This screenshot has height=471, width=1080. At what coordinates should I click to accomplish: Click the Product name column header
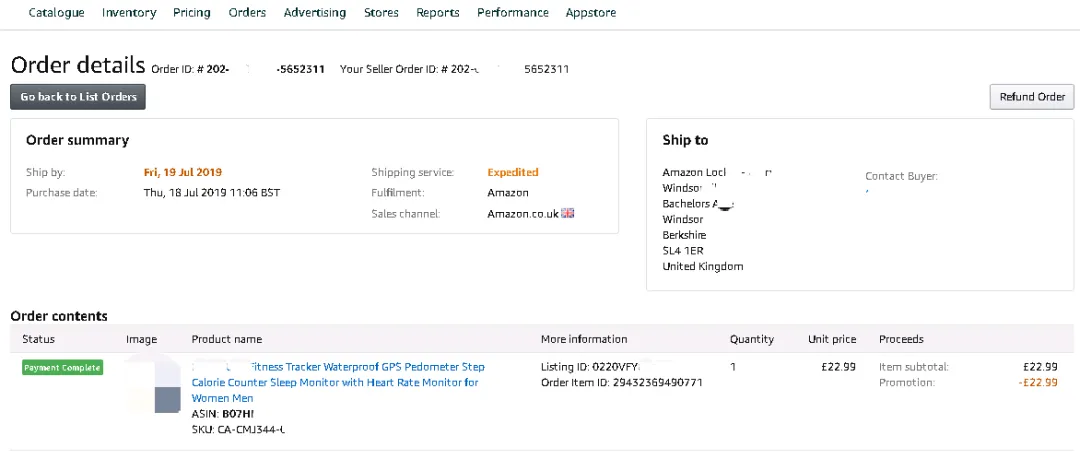[x=227, y=339]
